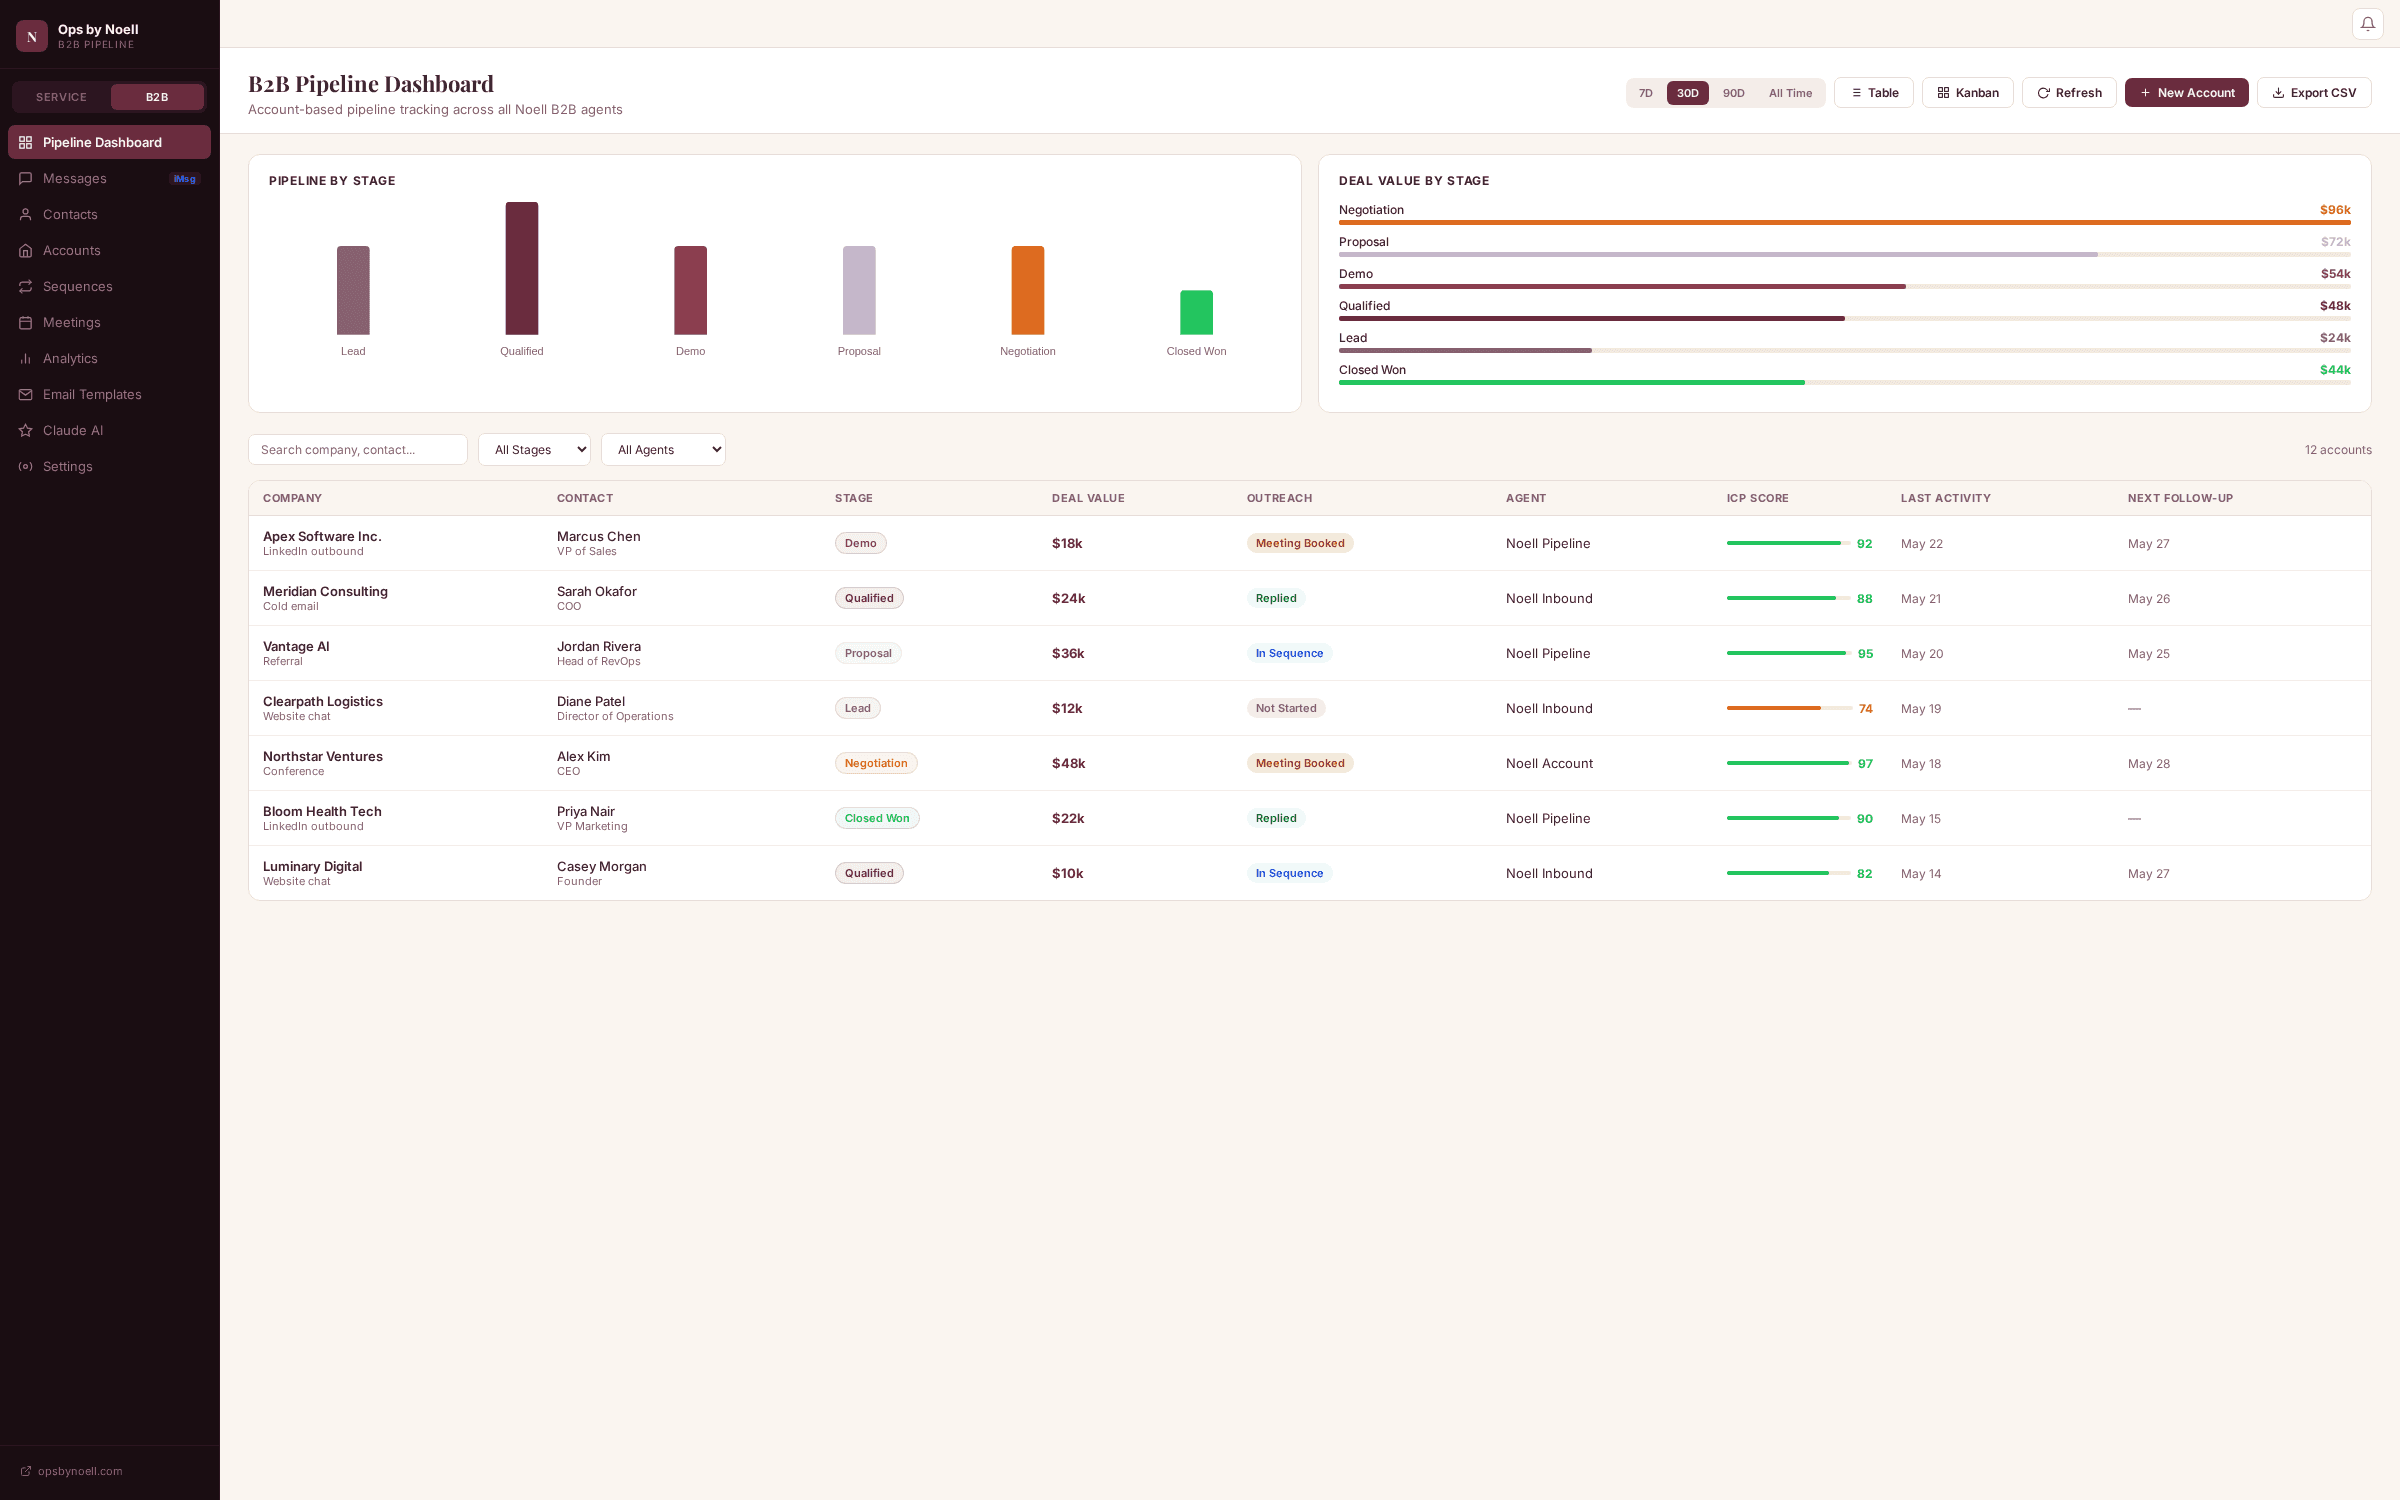
Task: Click the Ops by Noell logo icon
Action: point(32,36)
